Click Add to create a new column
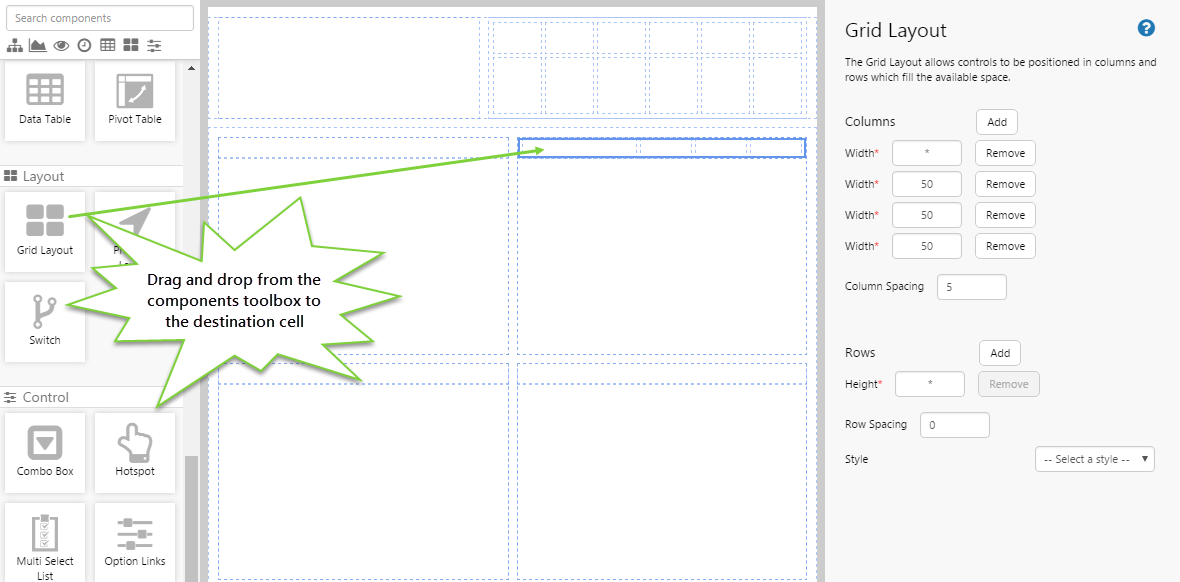This screenshot has height=582, width=1180. 996,121
